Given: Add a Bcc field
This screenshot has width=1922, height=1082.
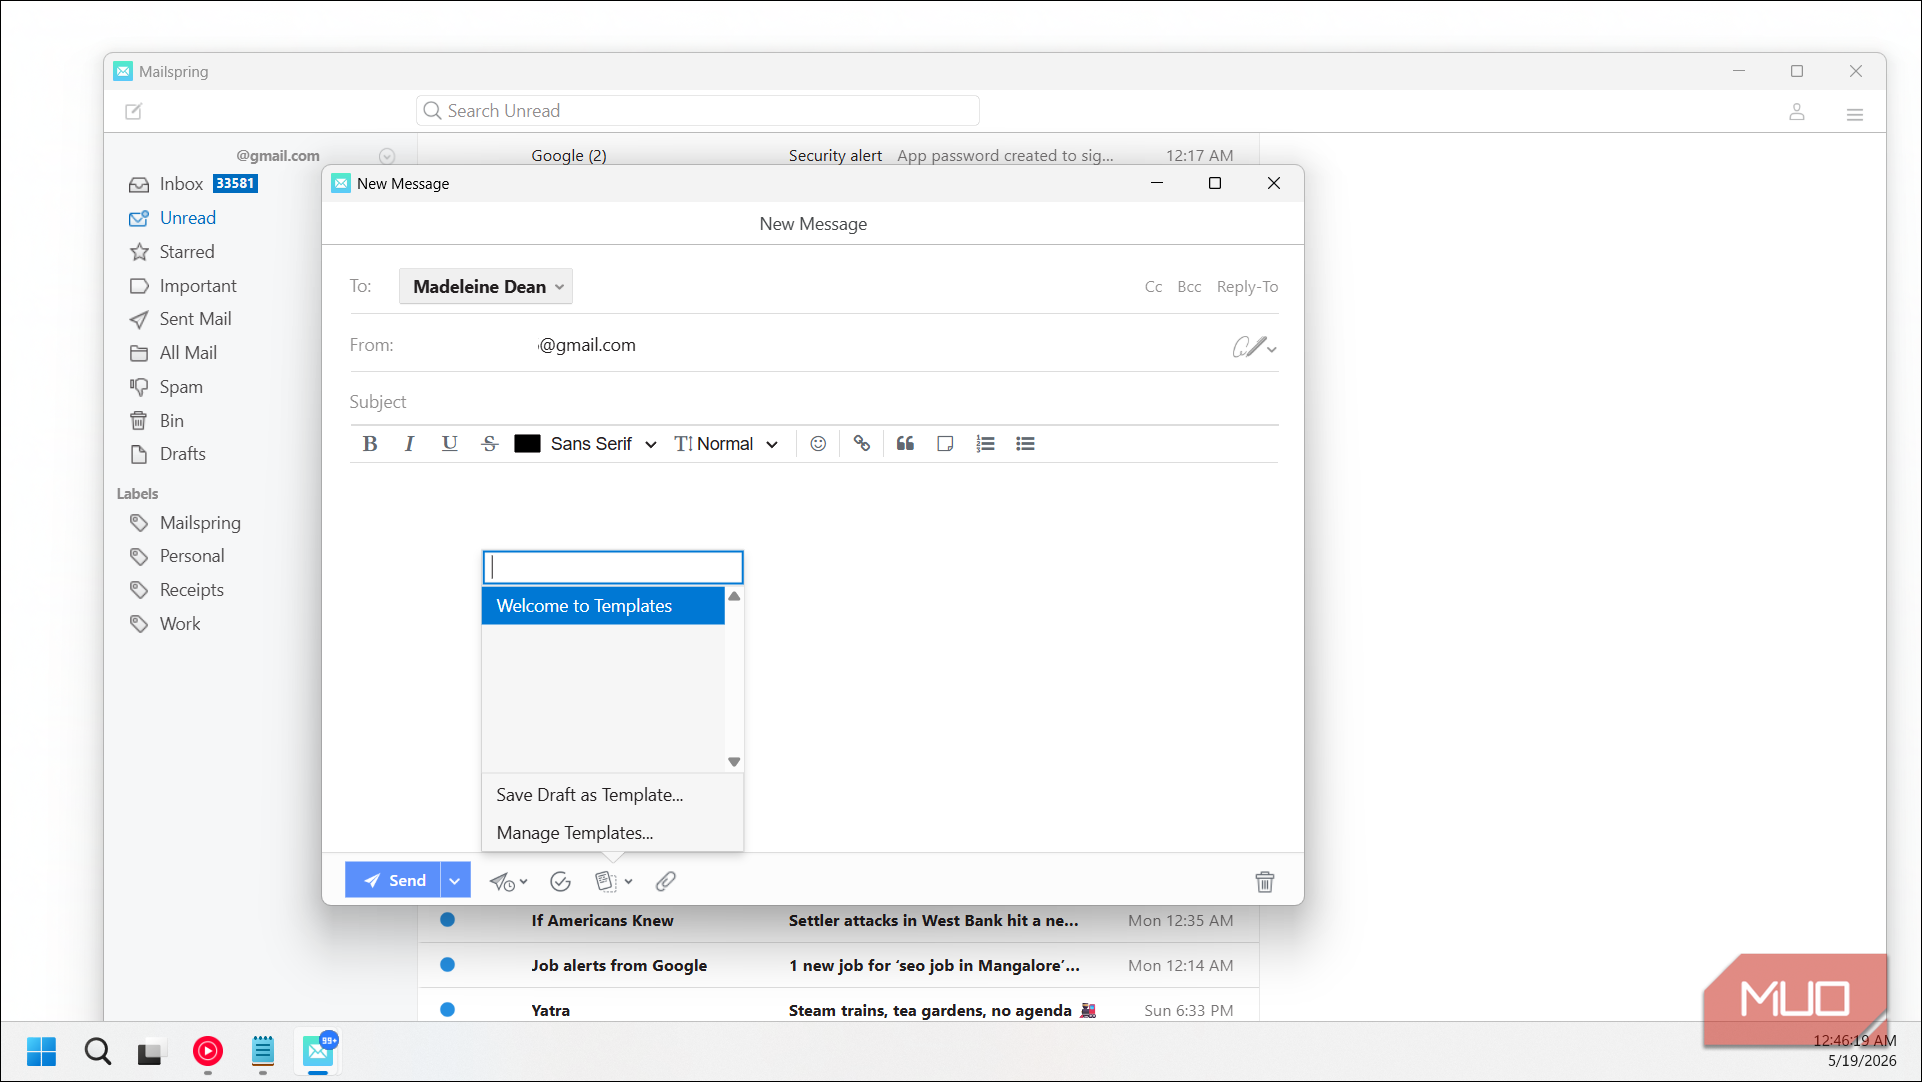Looking at the screenshot, I should coord(1189,287).
